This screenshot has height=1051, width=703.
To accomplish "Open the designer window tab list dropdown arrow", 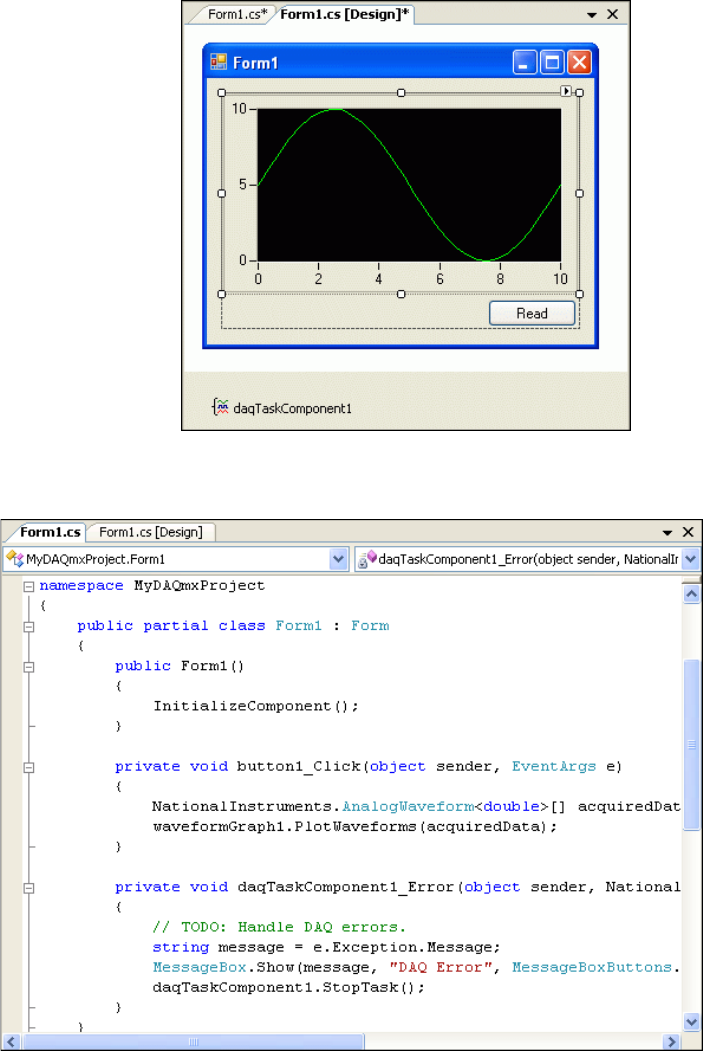I will 592,15.
